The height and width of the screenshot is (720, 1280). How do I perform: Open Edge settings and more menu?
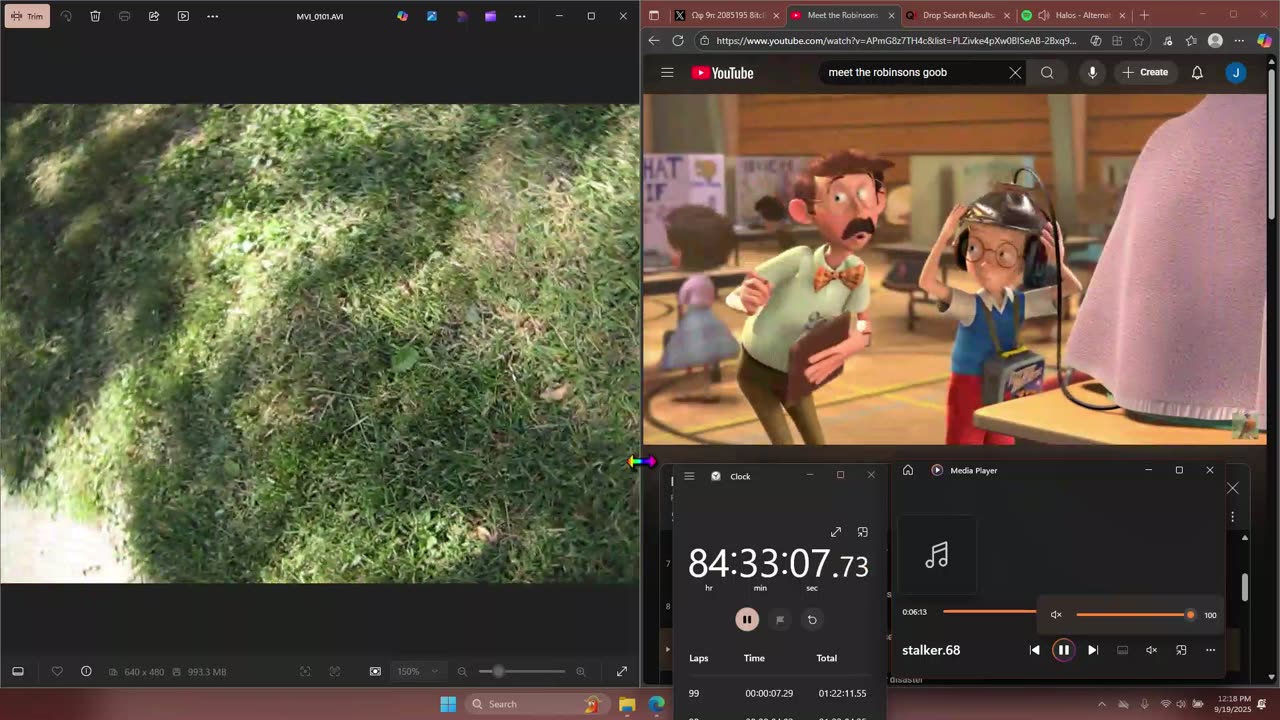tap(1240, 41)
